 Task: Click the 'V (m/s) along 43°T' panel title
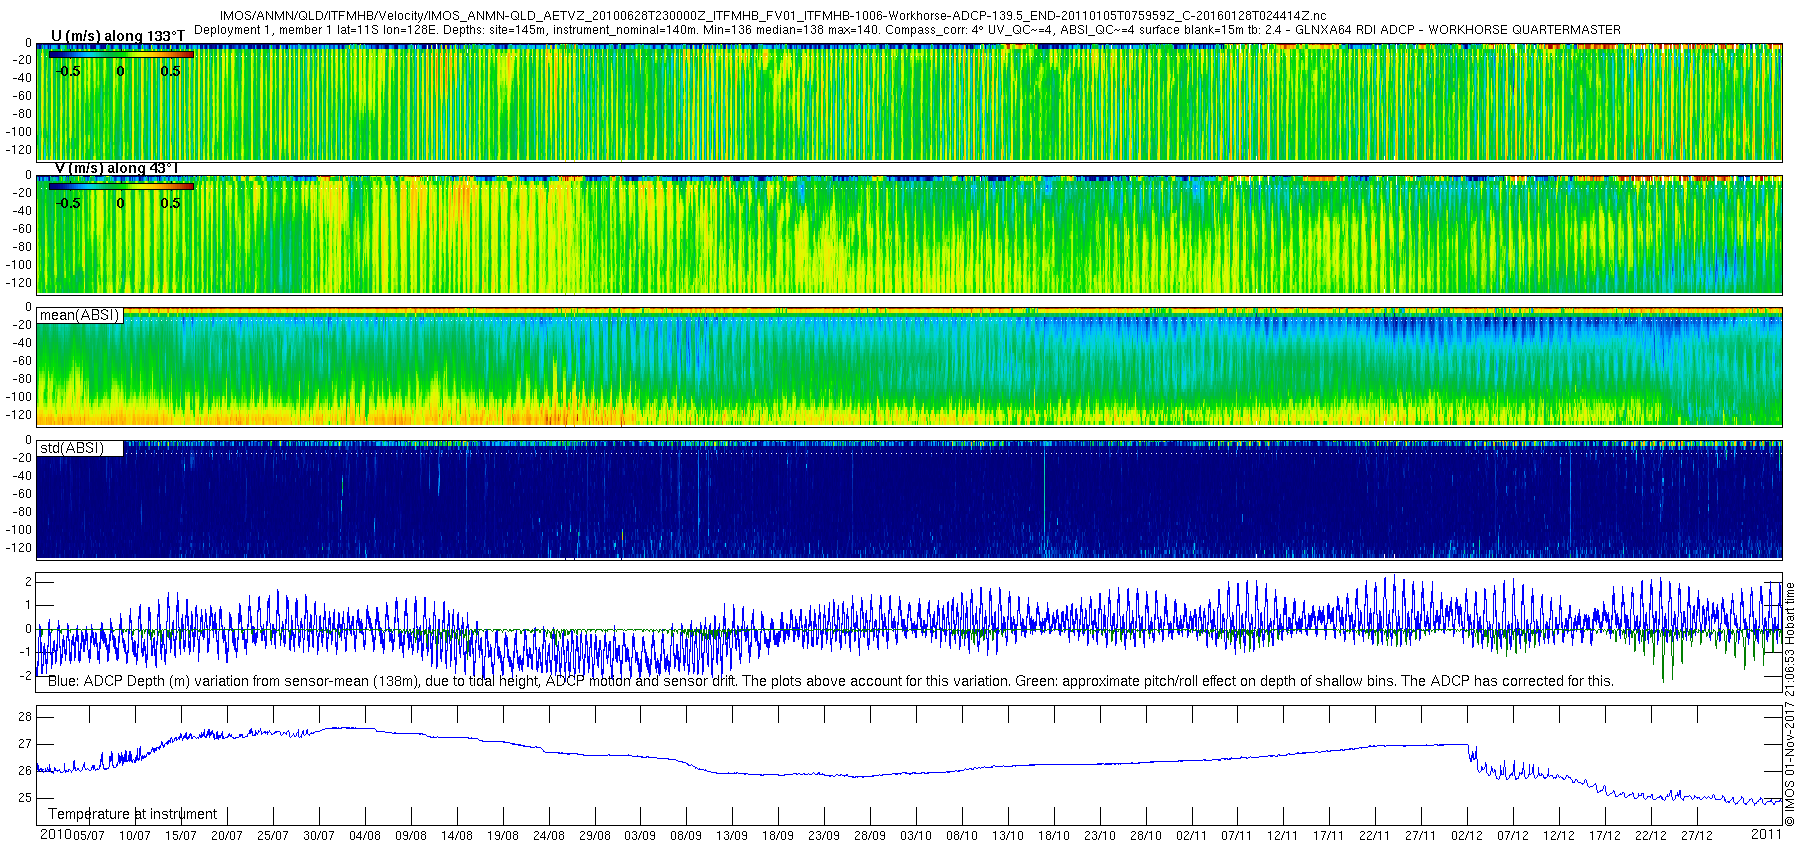click(x=116, y=168)
